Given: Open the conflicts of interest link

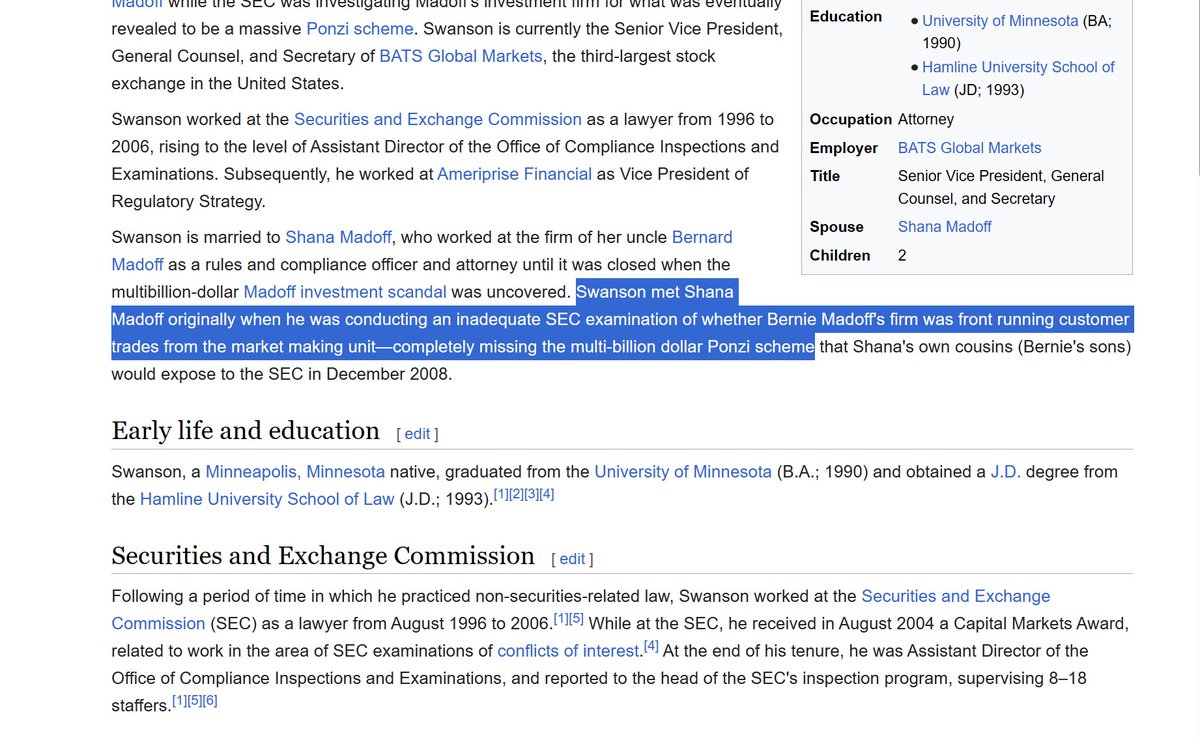Looking at the screenshot, I should coord(568,651).
